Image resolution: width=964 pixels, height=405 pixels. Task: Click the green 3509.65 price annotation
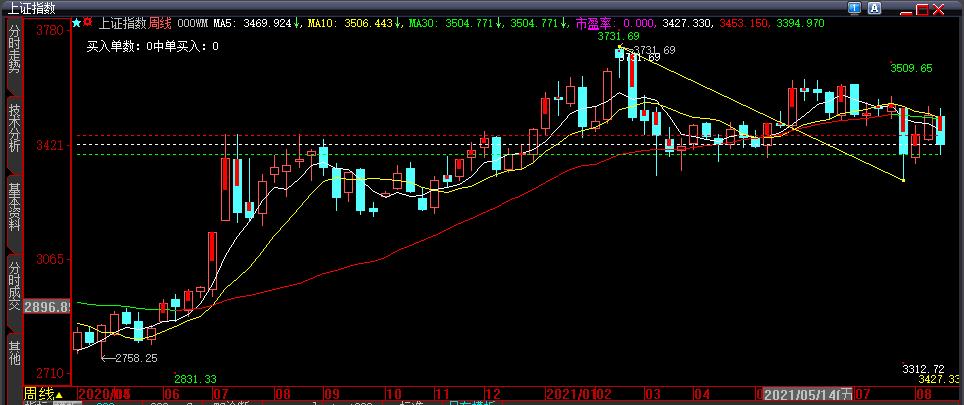click(x=911, y=68)
